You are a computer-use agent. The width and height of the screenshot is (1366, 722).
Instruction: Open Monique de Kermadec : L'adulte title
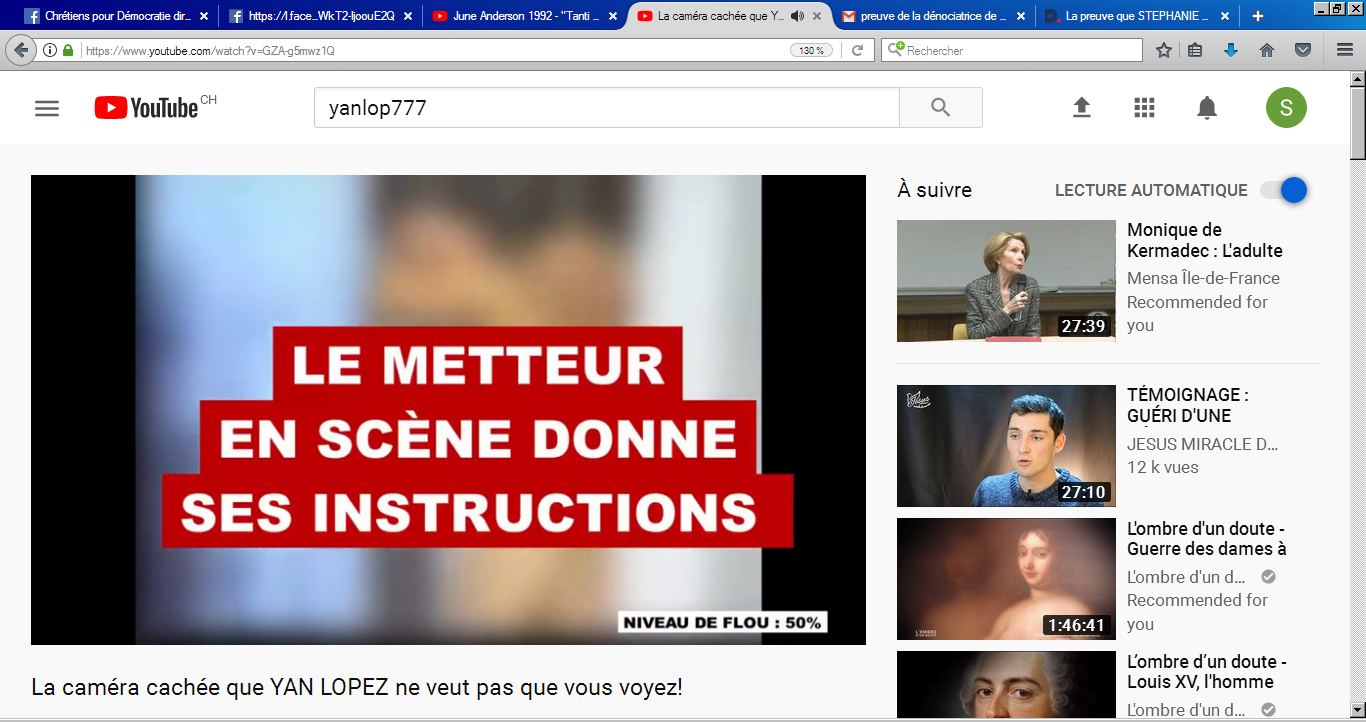pos(1204,240)
